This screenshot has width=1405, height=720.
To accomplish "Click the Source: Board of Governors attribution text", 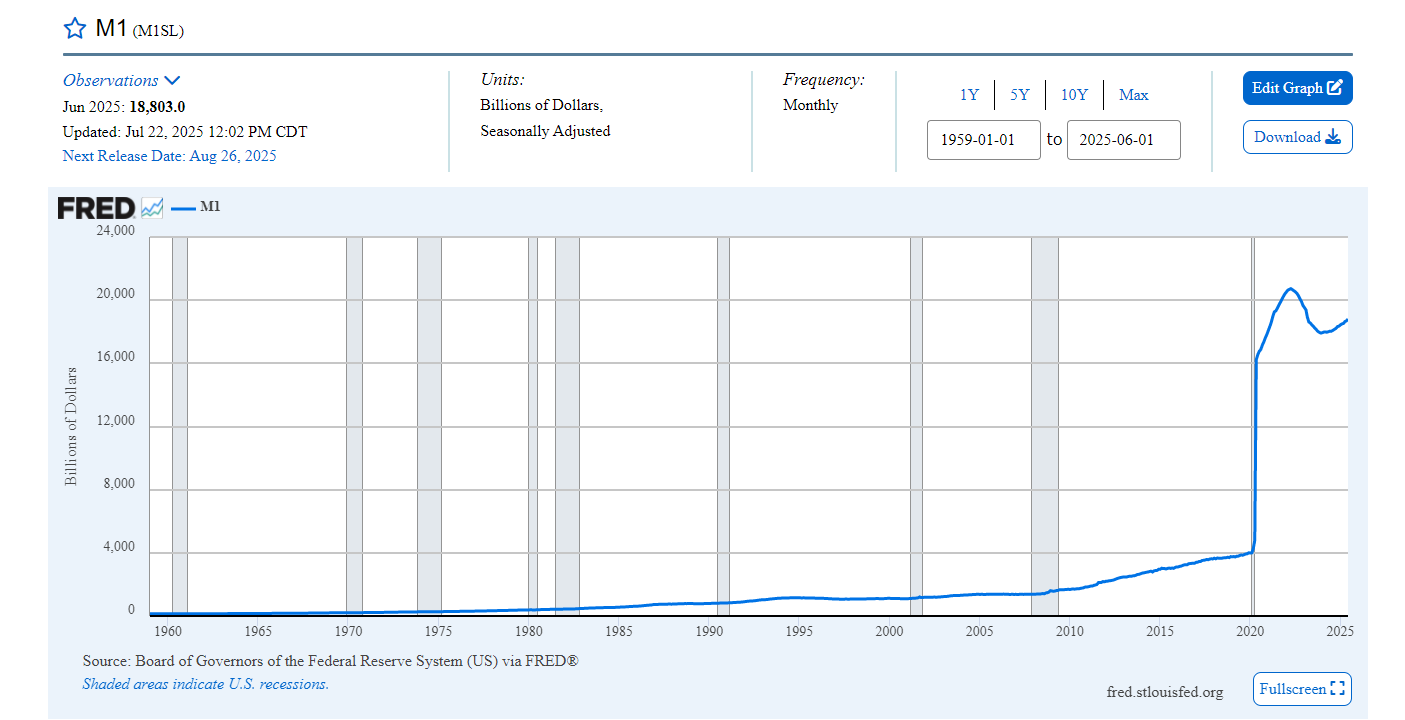I will (x=331, y=661).
